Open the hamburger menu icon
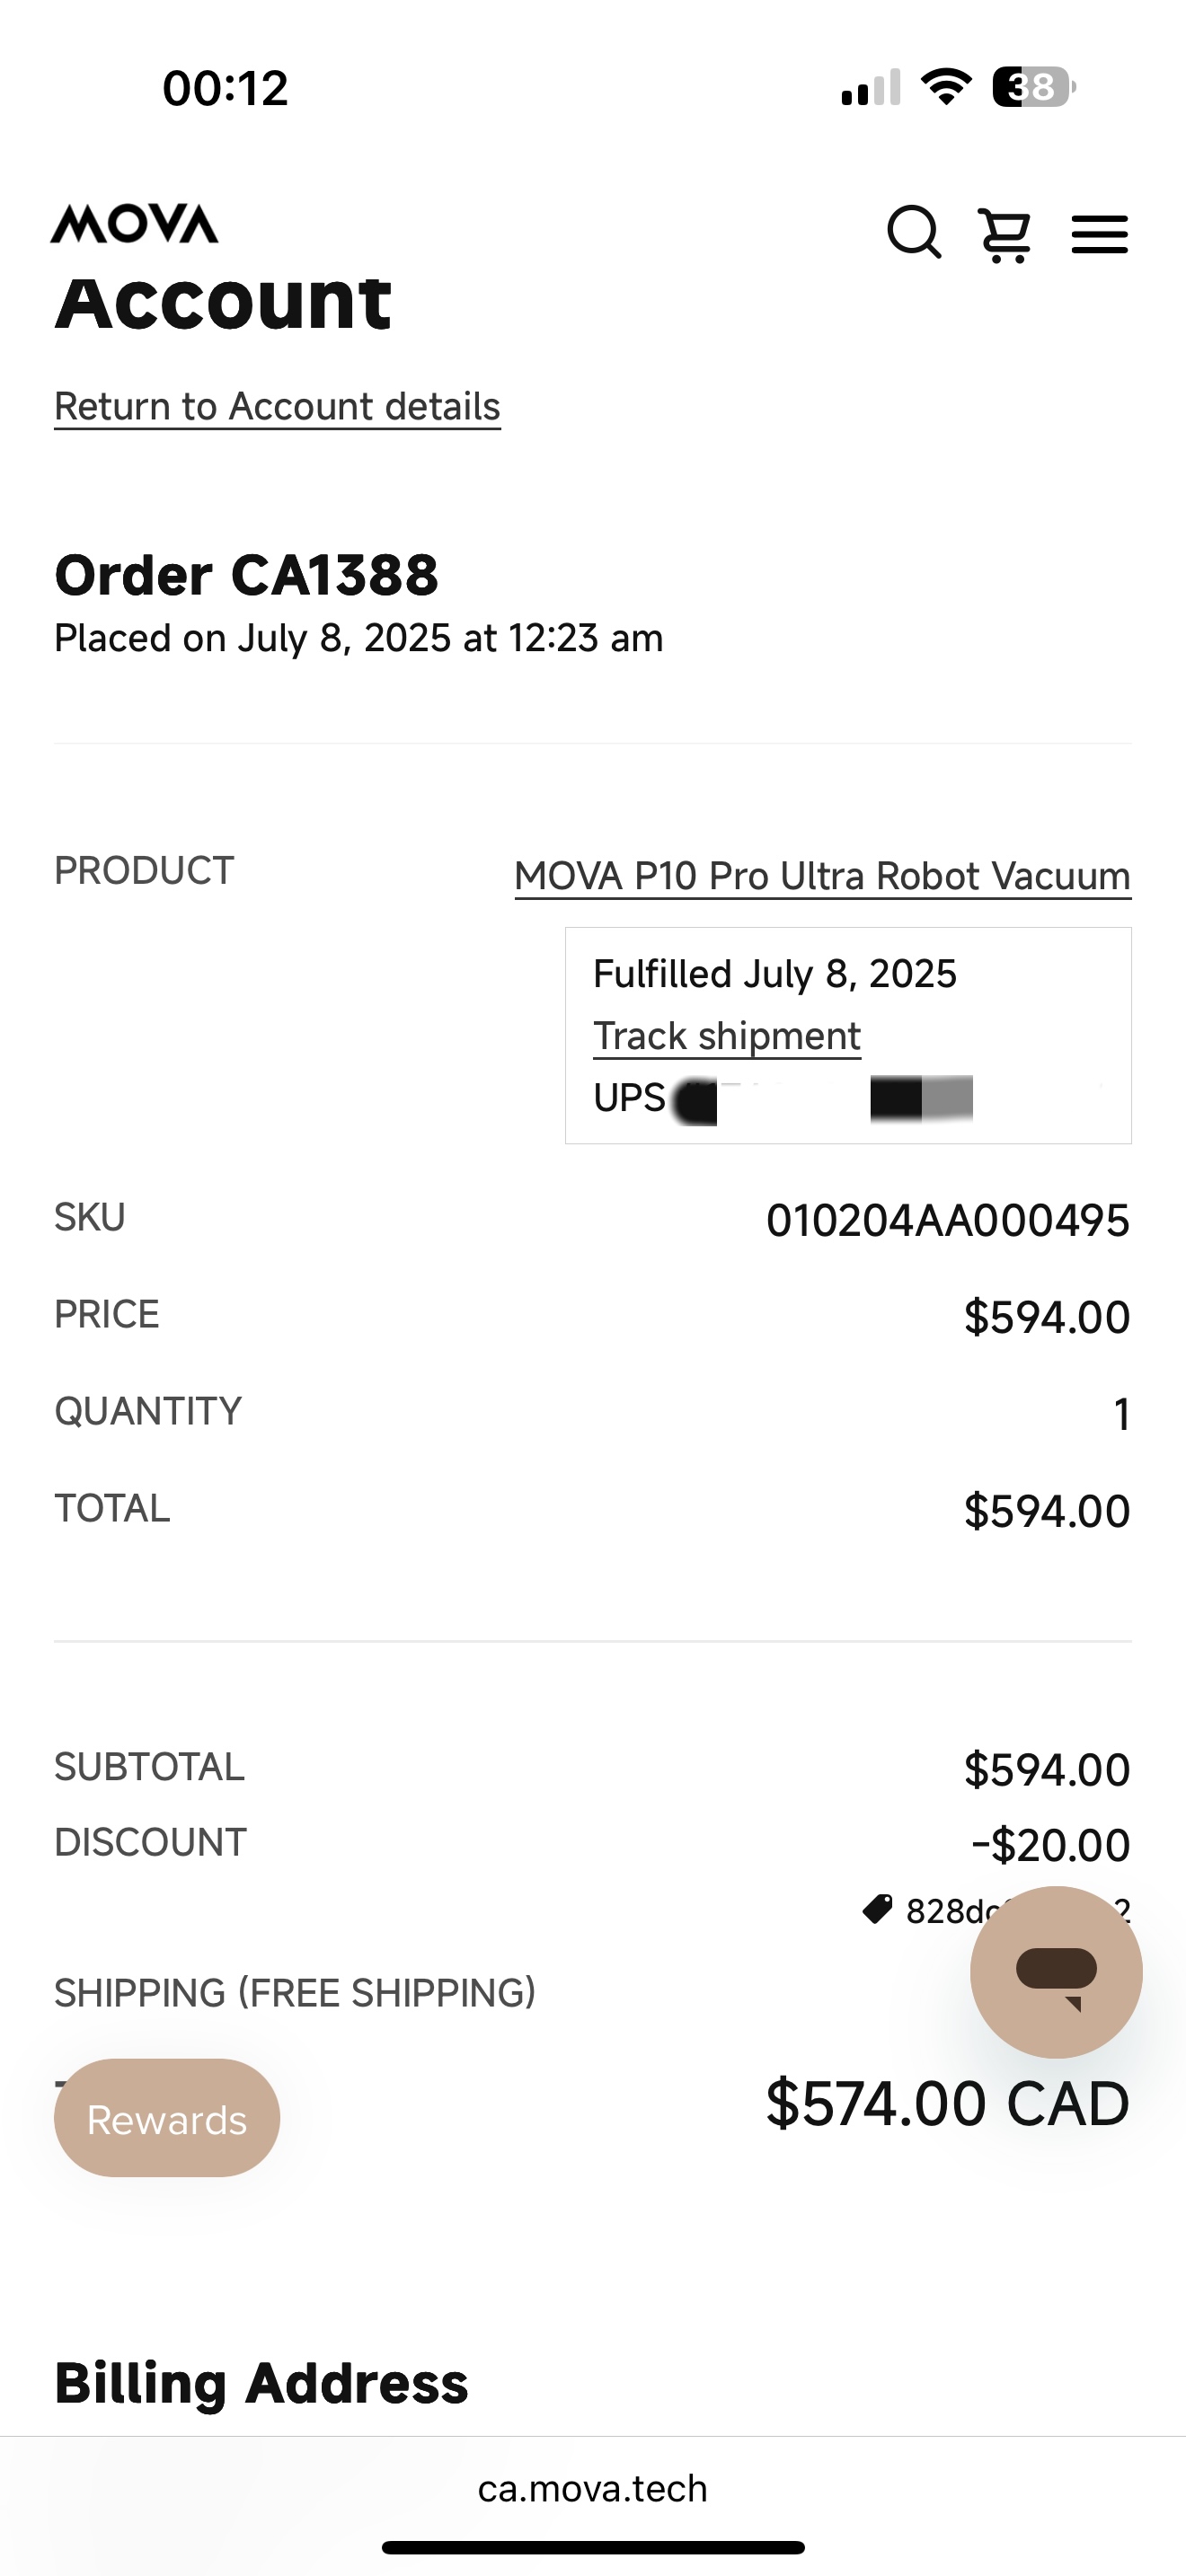 click(x=1099, y=235)
